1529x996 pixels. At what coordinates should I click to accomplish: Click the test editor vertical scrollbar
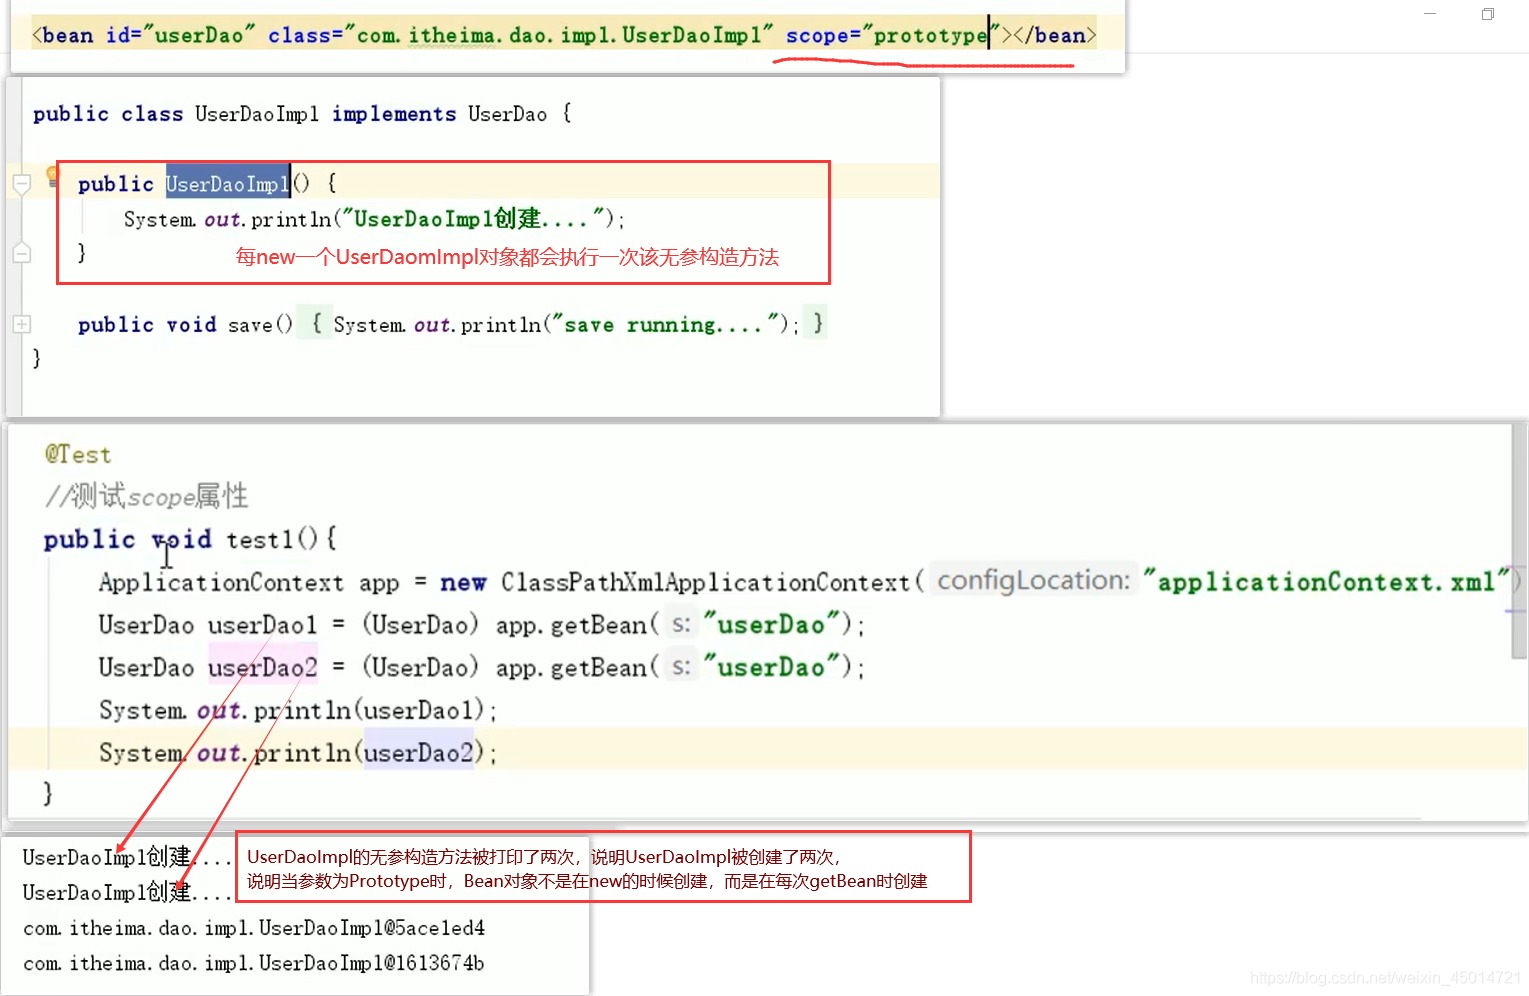pyautogui.click(x=1519, y=540)
